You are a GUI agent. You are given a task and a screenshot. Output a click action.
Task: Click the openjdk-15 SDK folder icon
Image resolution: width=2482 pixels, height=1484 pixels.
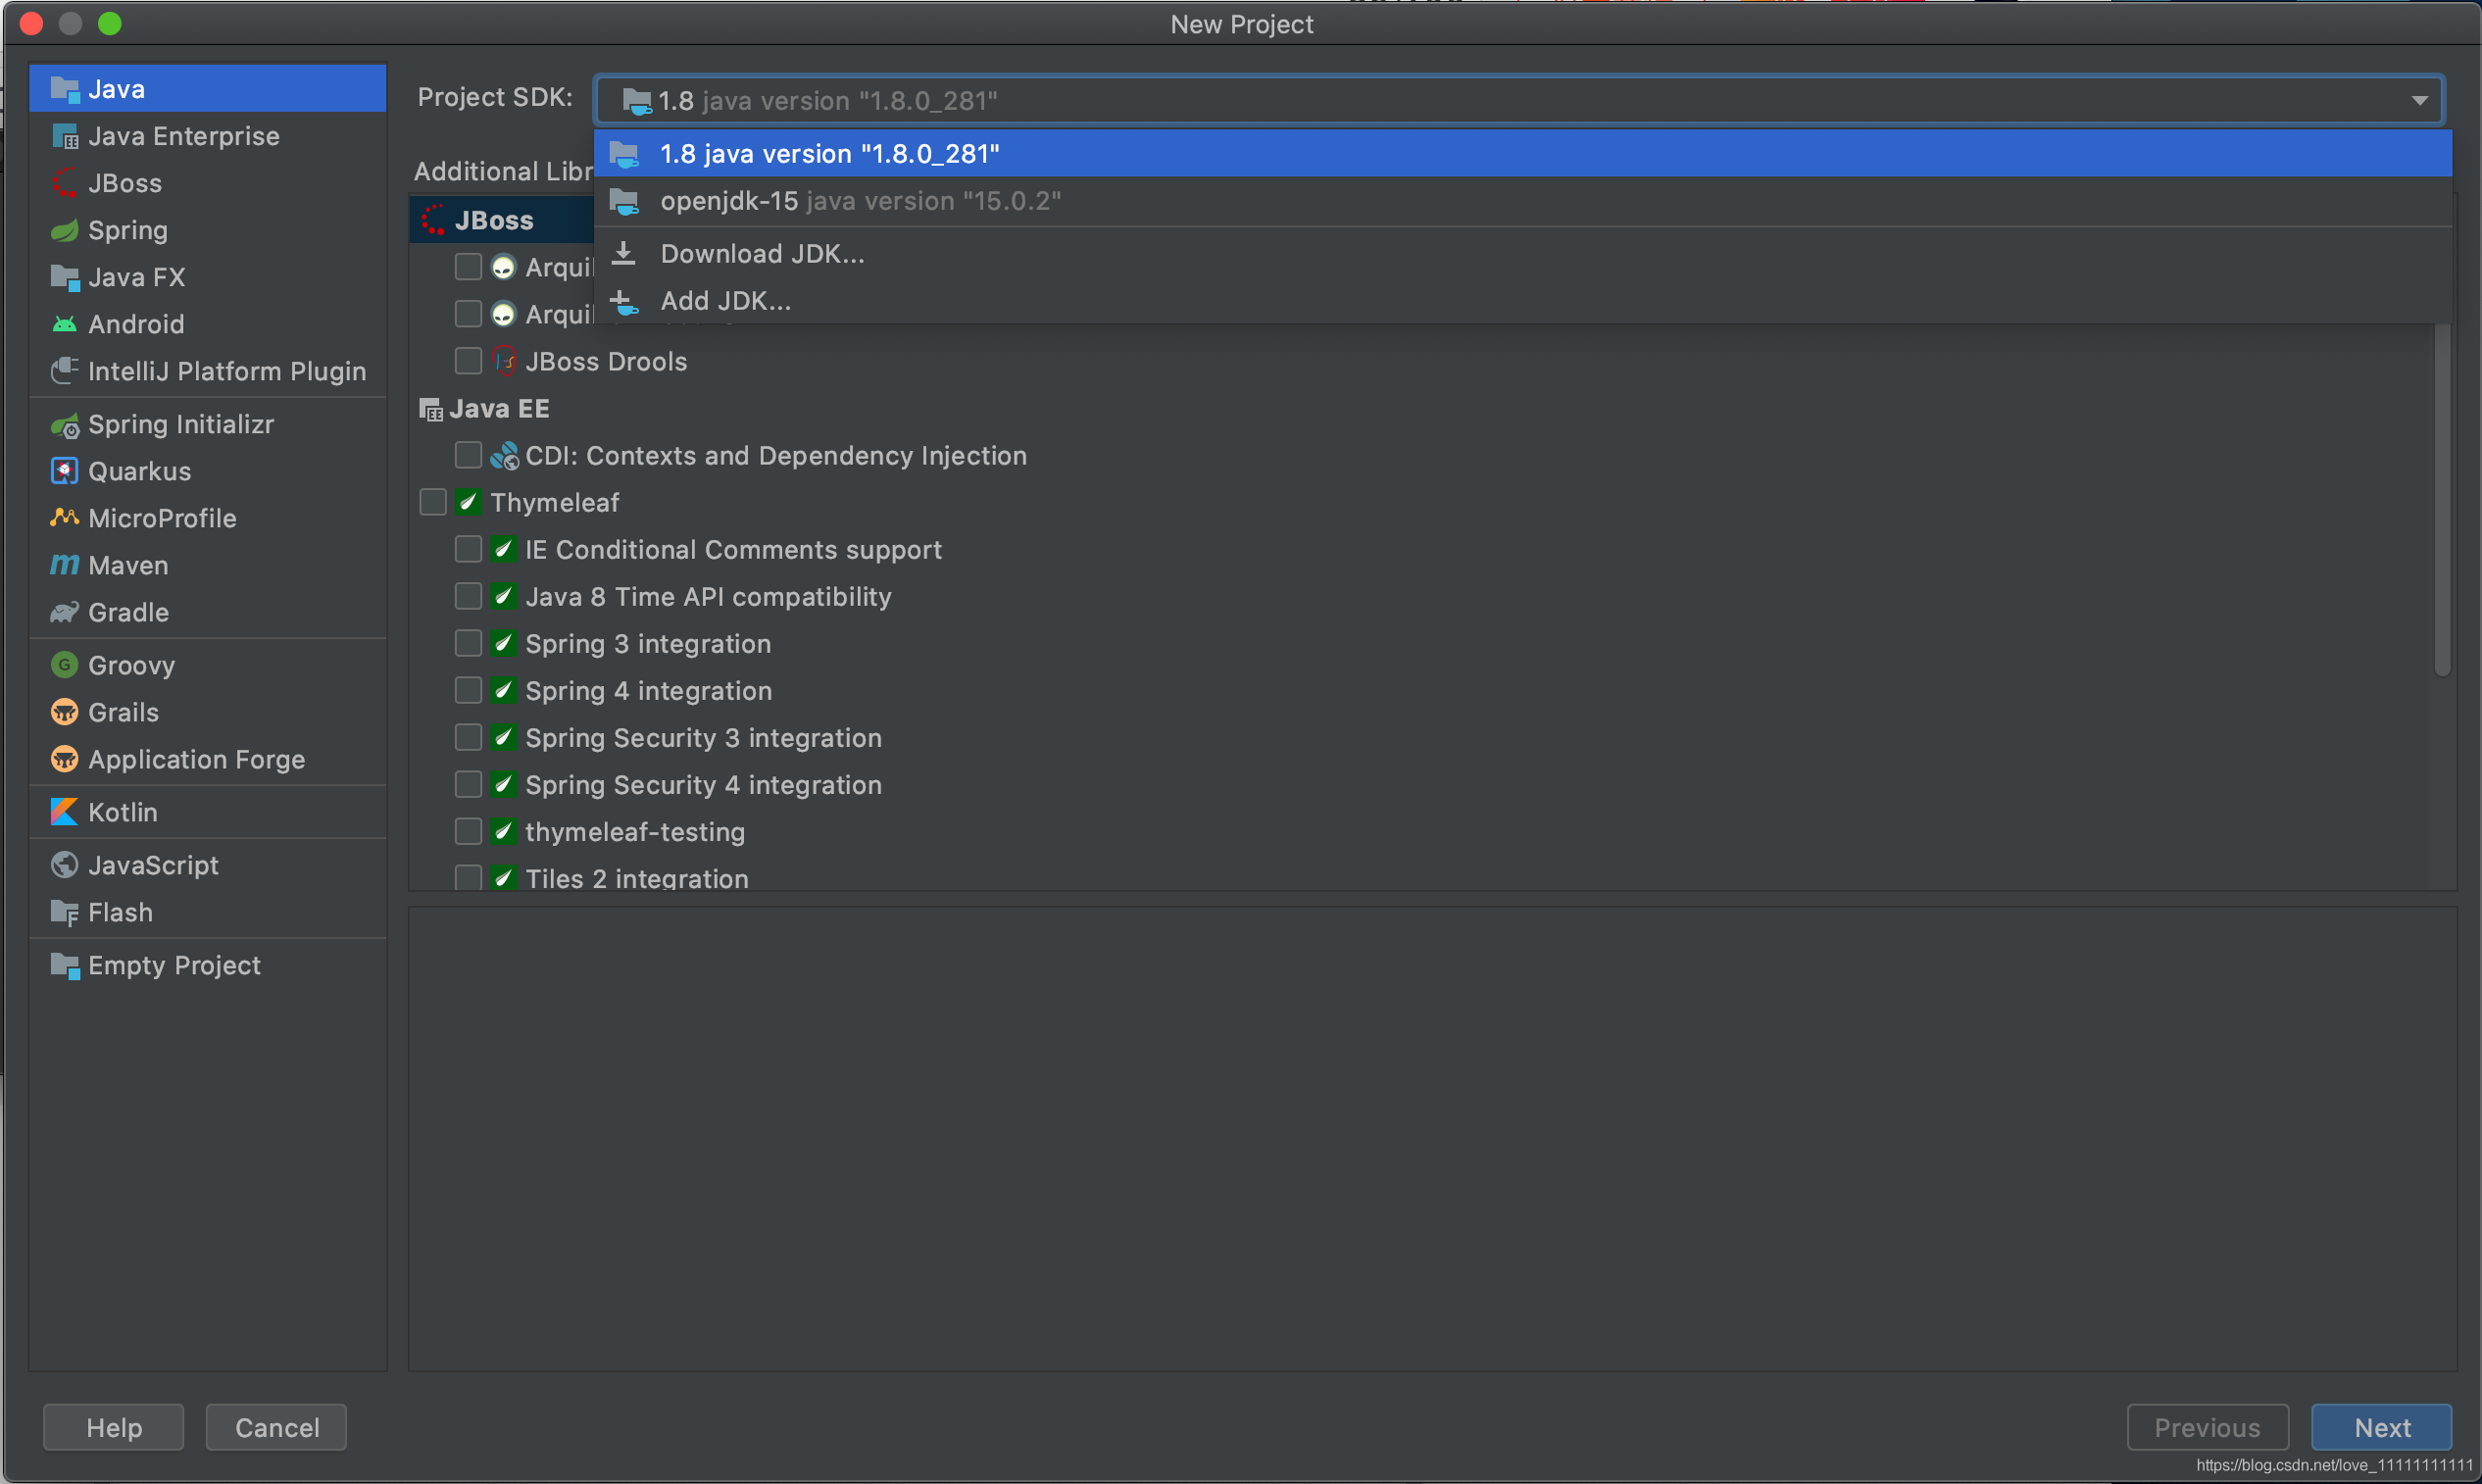(625, 201)
